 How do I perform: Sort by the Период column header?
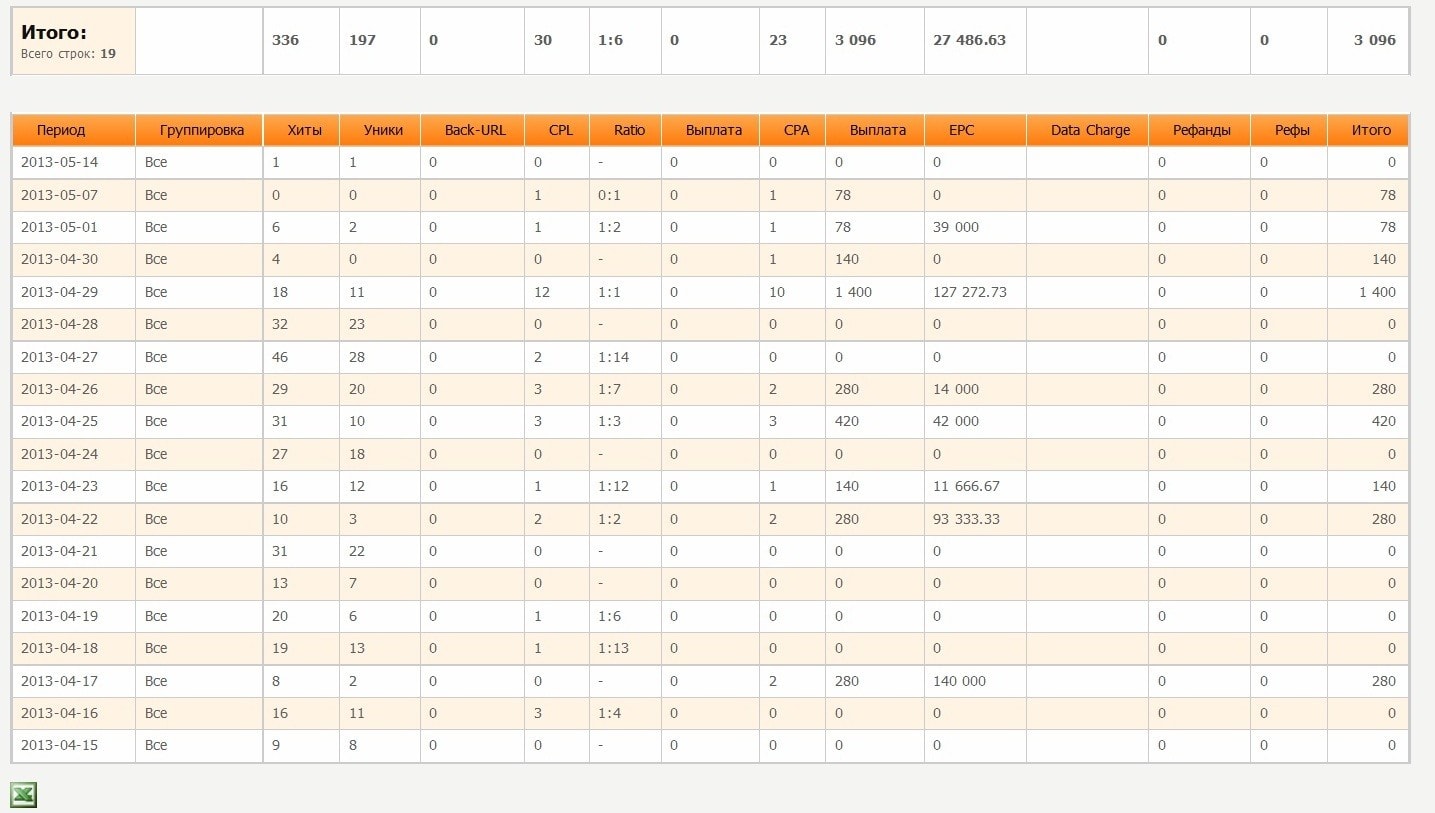(61, 130)
